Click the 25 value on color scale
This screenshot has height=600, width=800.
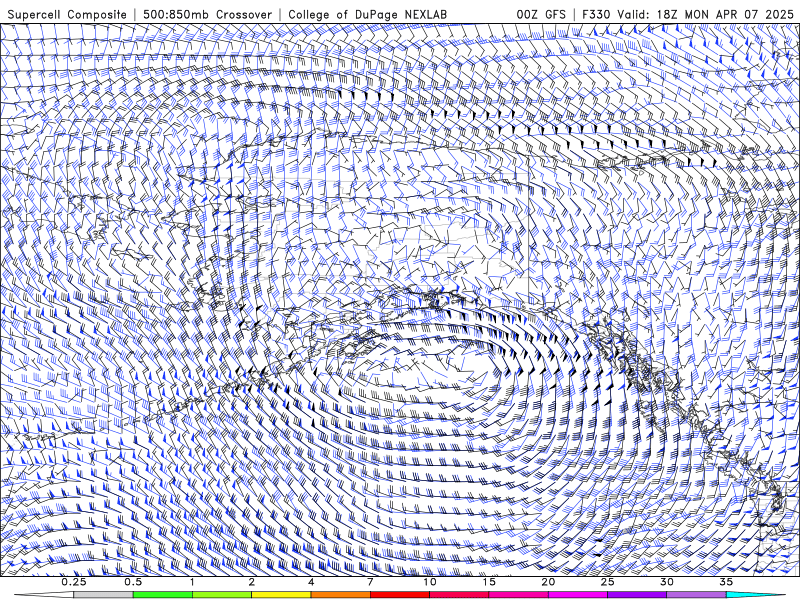point(607,582)
